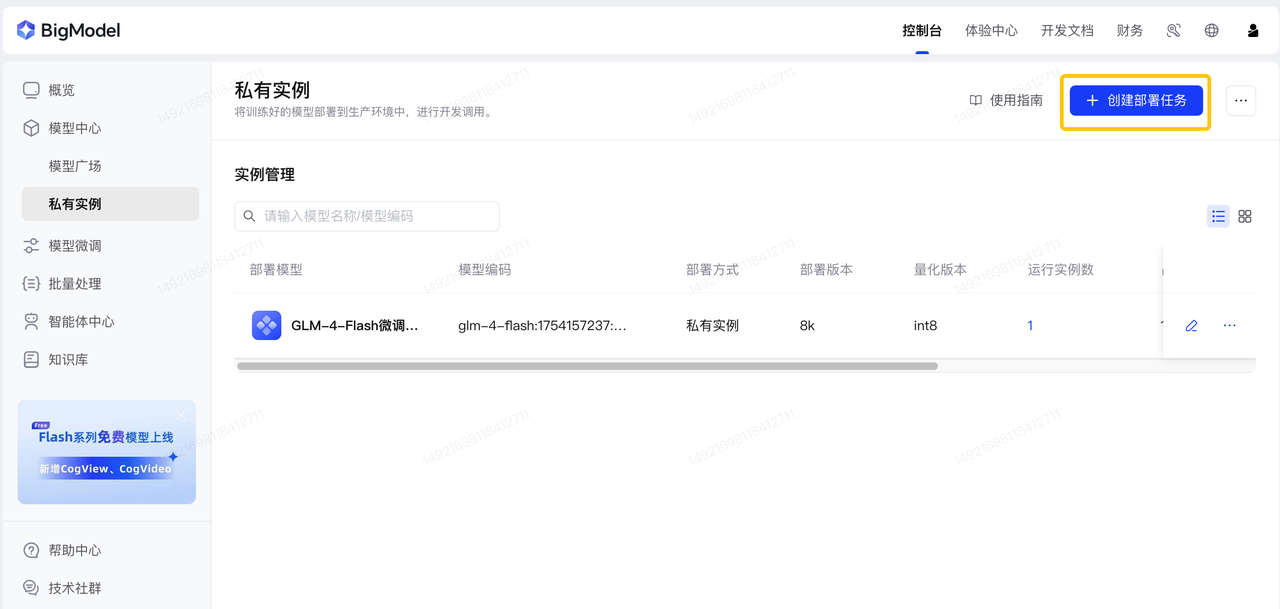Click the glm-4-flash:1754157237 model code
1280x609 pixels.
point(543,326)
